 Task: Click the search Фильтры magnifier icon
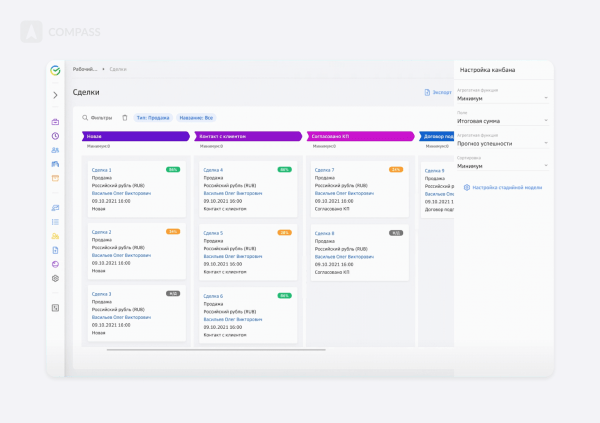[86, 117]
